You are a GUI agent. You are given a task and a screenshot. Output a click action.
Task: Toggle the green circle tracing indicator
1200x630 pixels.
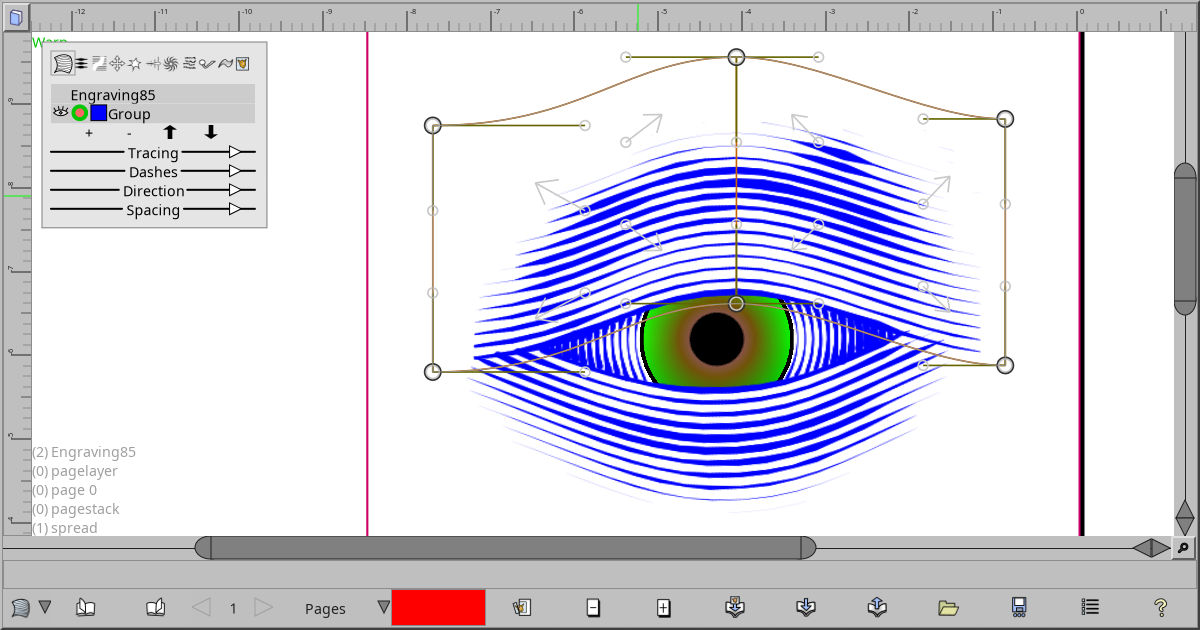click(79, 112)
